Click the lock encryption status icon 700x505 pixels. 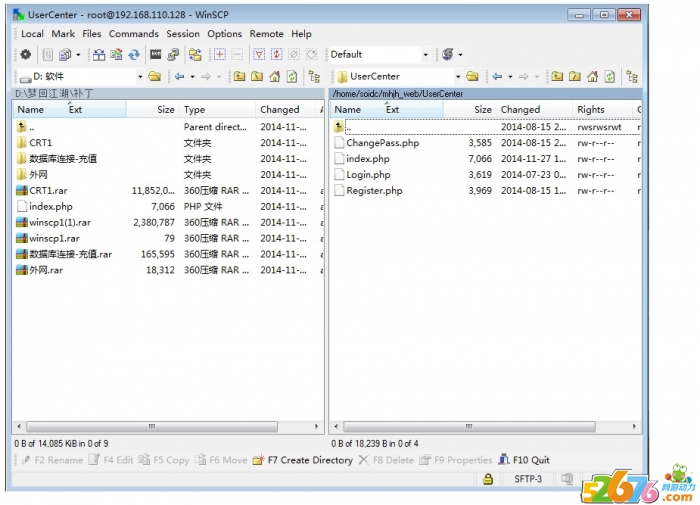[488, 479]
